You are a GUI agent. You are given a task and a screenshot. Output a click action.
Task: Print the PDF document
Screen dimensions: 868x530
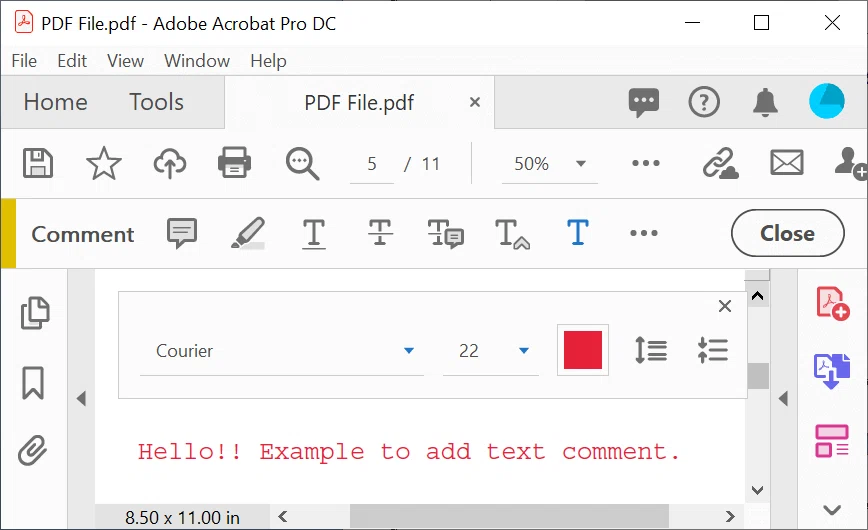(x=234, y=163)
